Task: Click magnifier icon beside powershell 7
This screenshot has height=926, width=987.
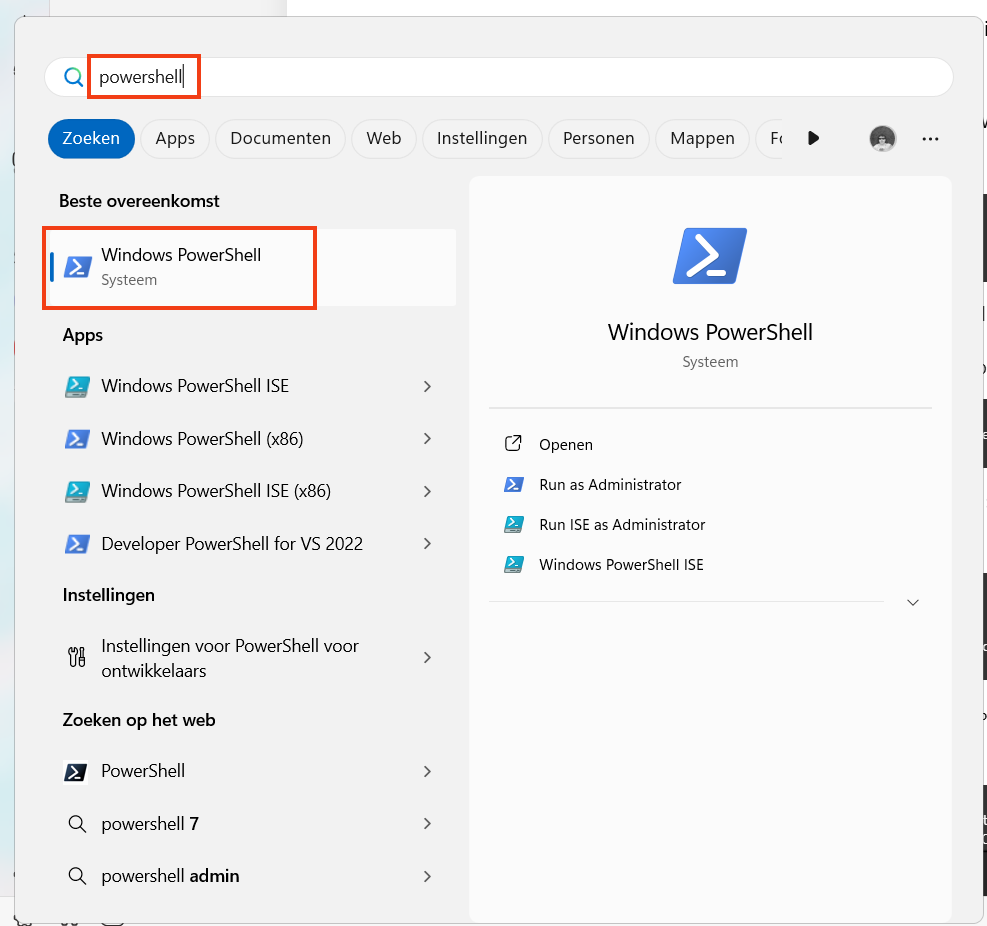Action: [77, 823]
